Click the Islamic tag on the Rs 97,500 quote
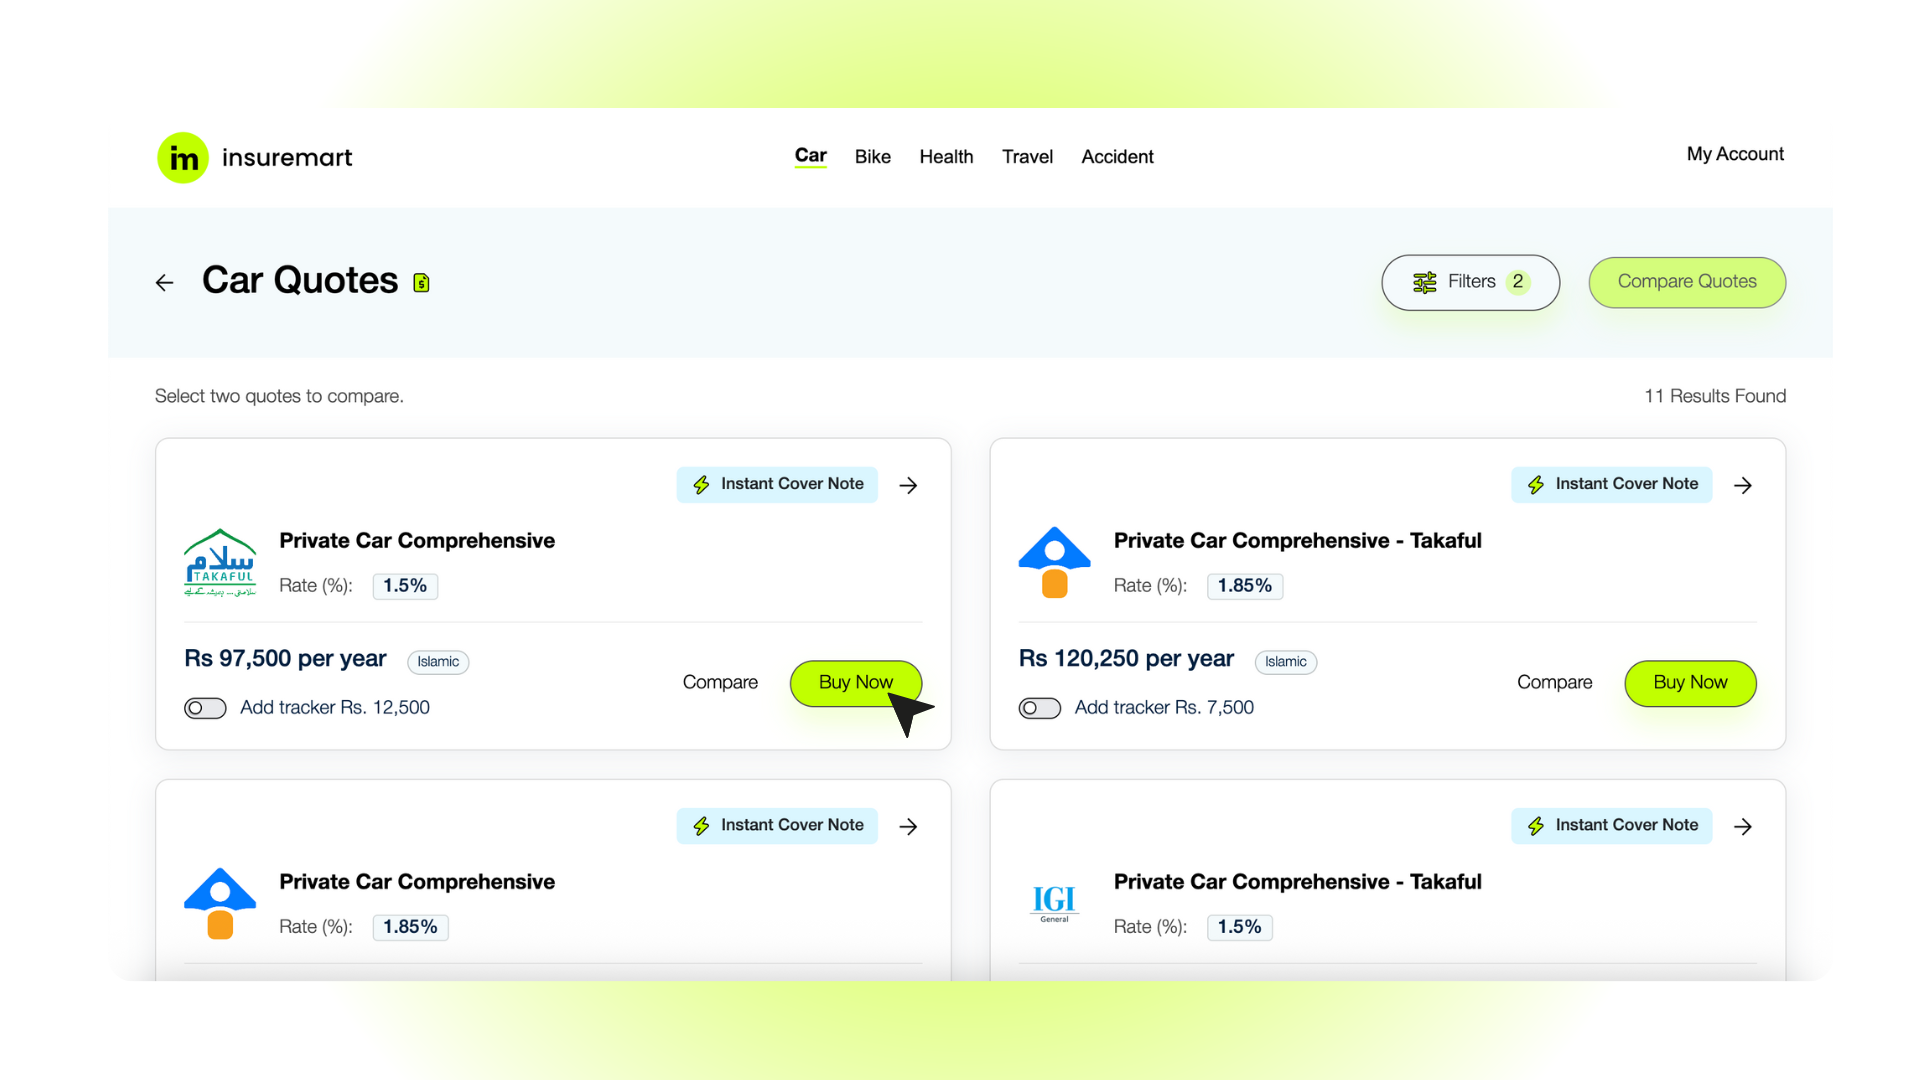The height and width of the screenshot is (1080, 1920). tap(438, 662)
